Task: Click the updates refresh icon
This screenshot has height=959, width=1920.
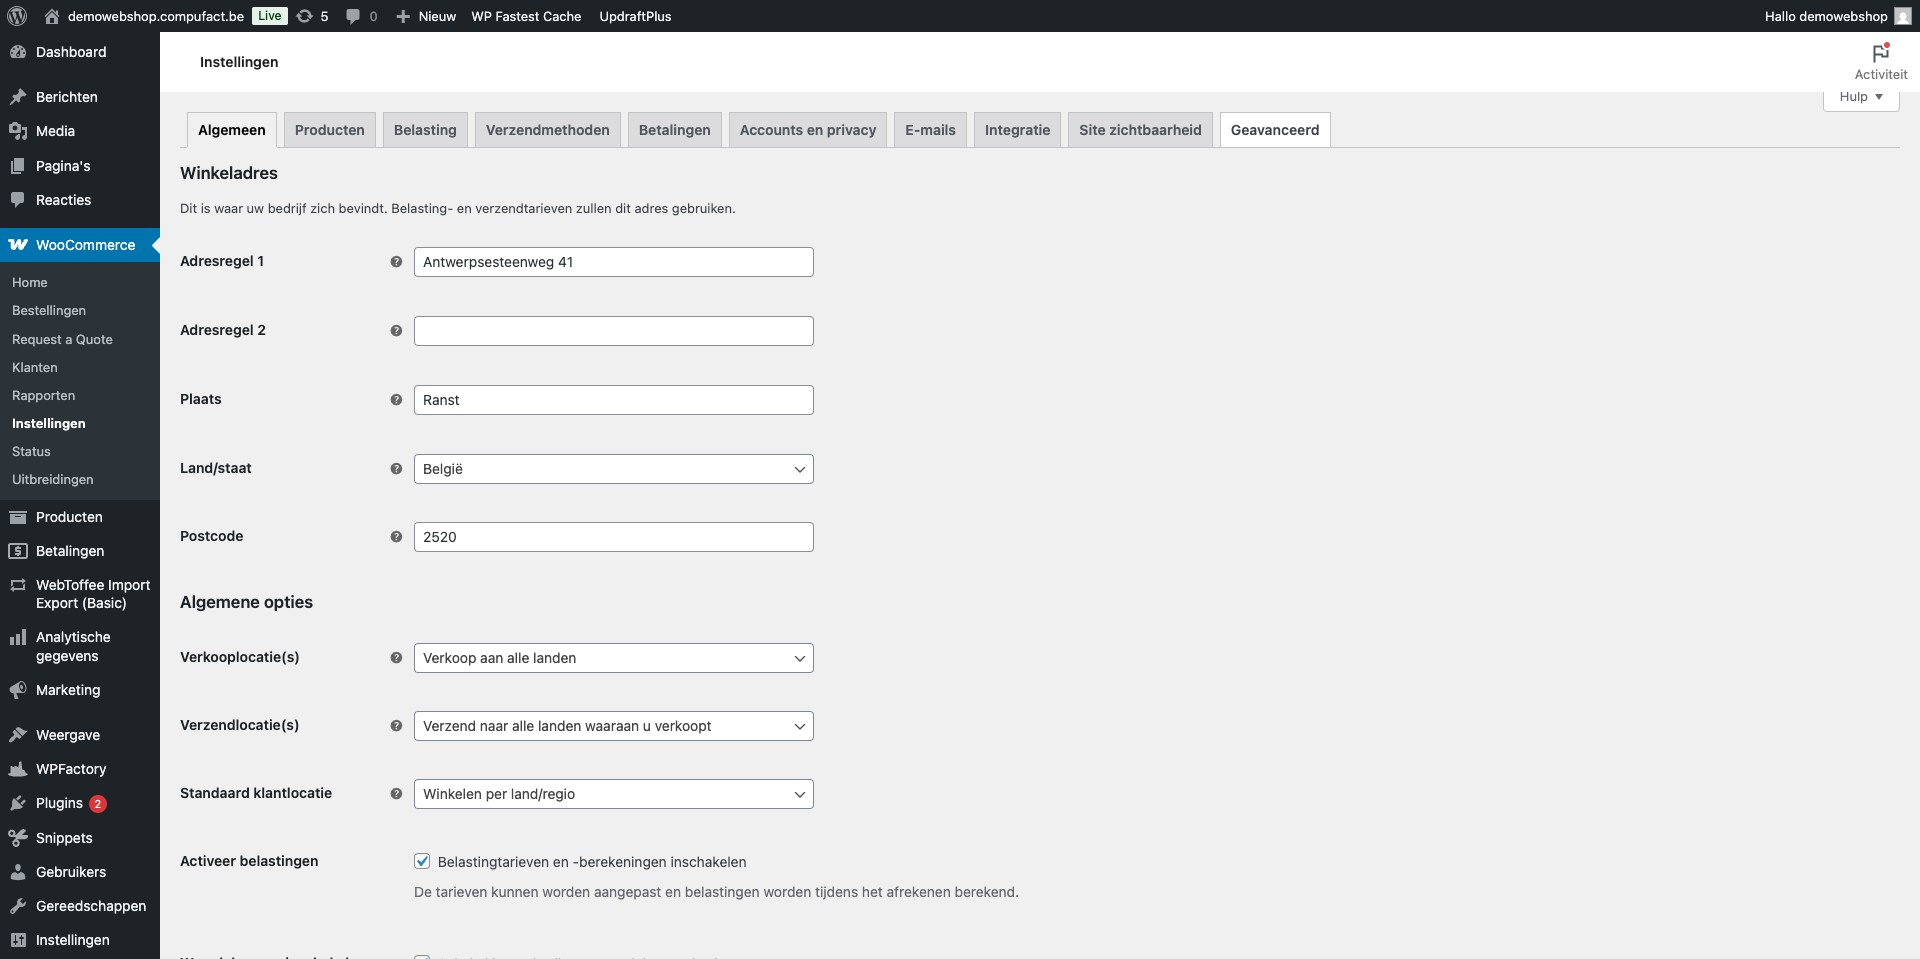Action: [x=304, y=16]
